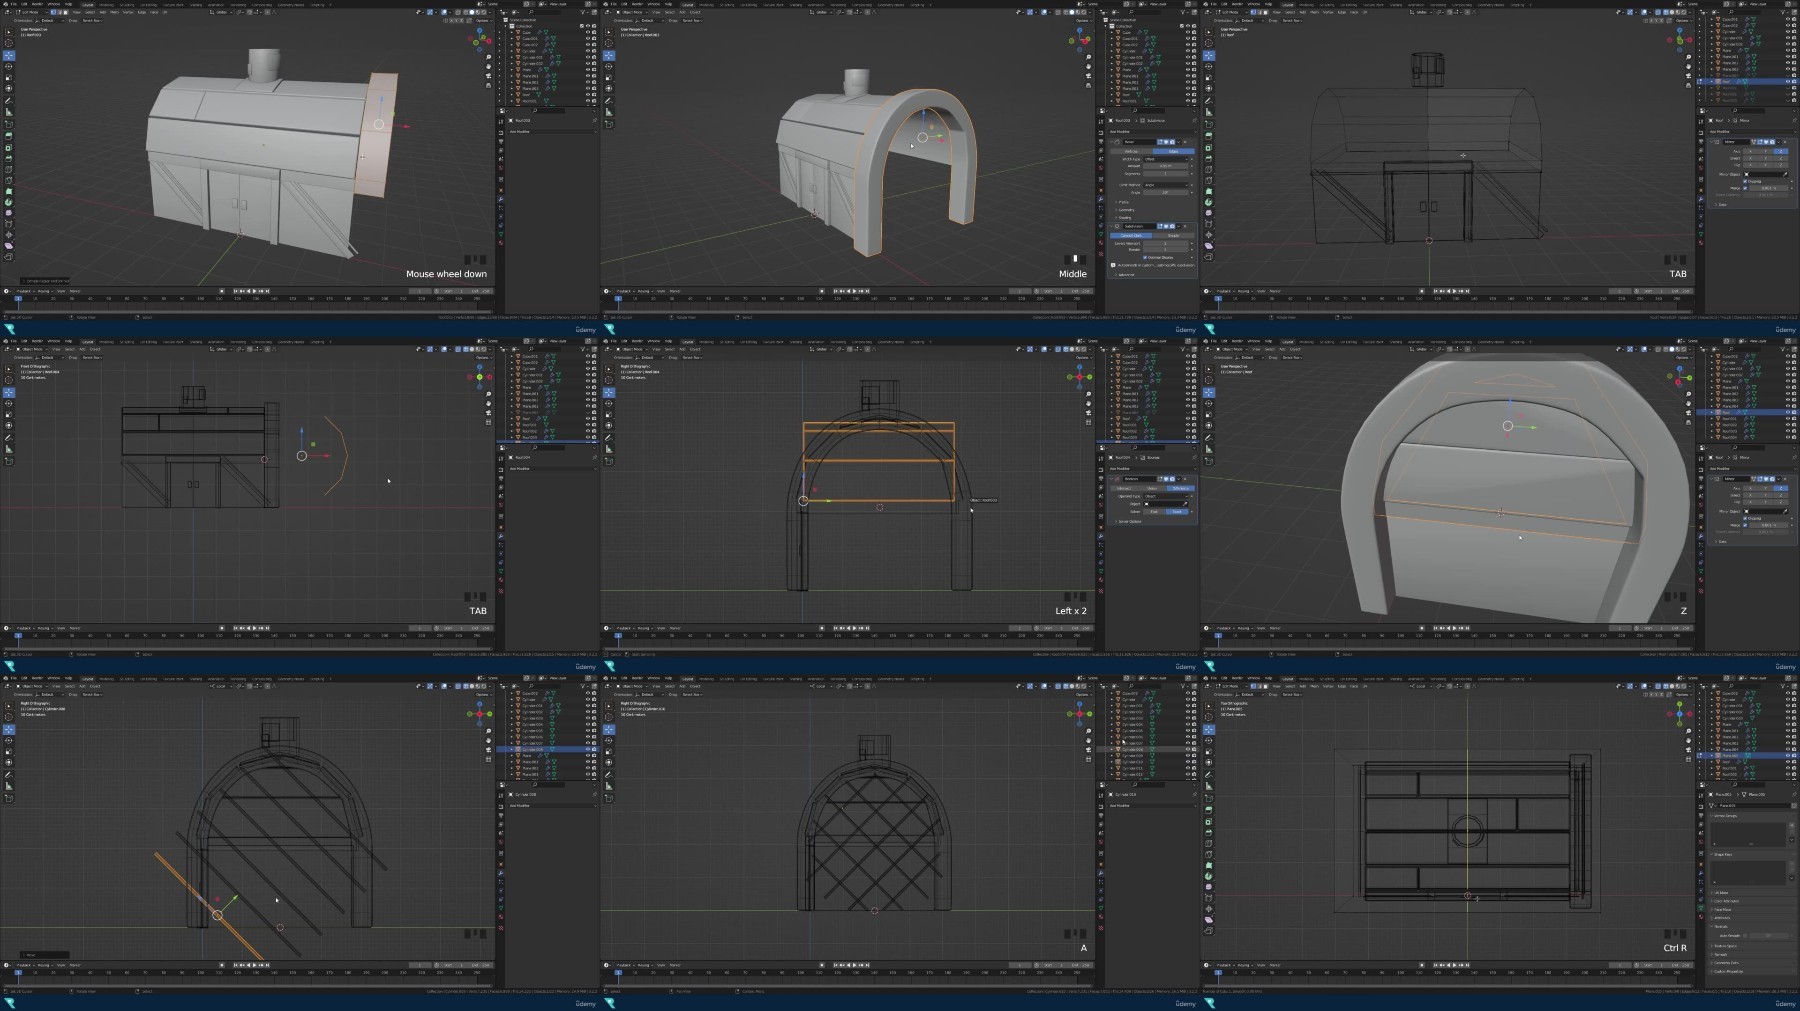Select Shrink/Fatten tool in 'Mouse wheel down' frame
Screen dimensions: 1800x1011
(9, 235)
